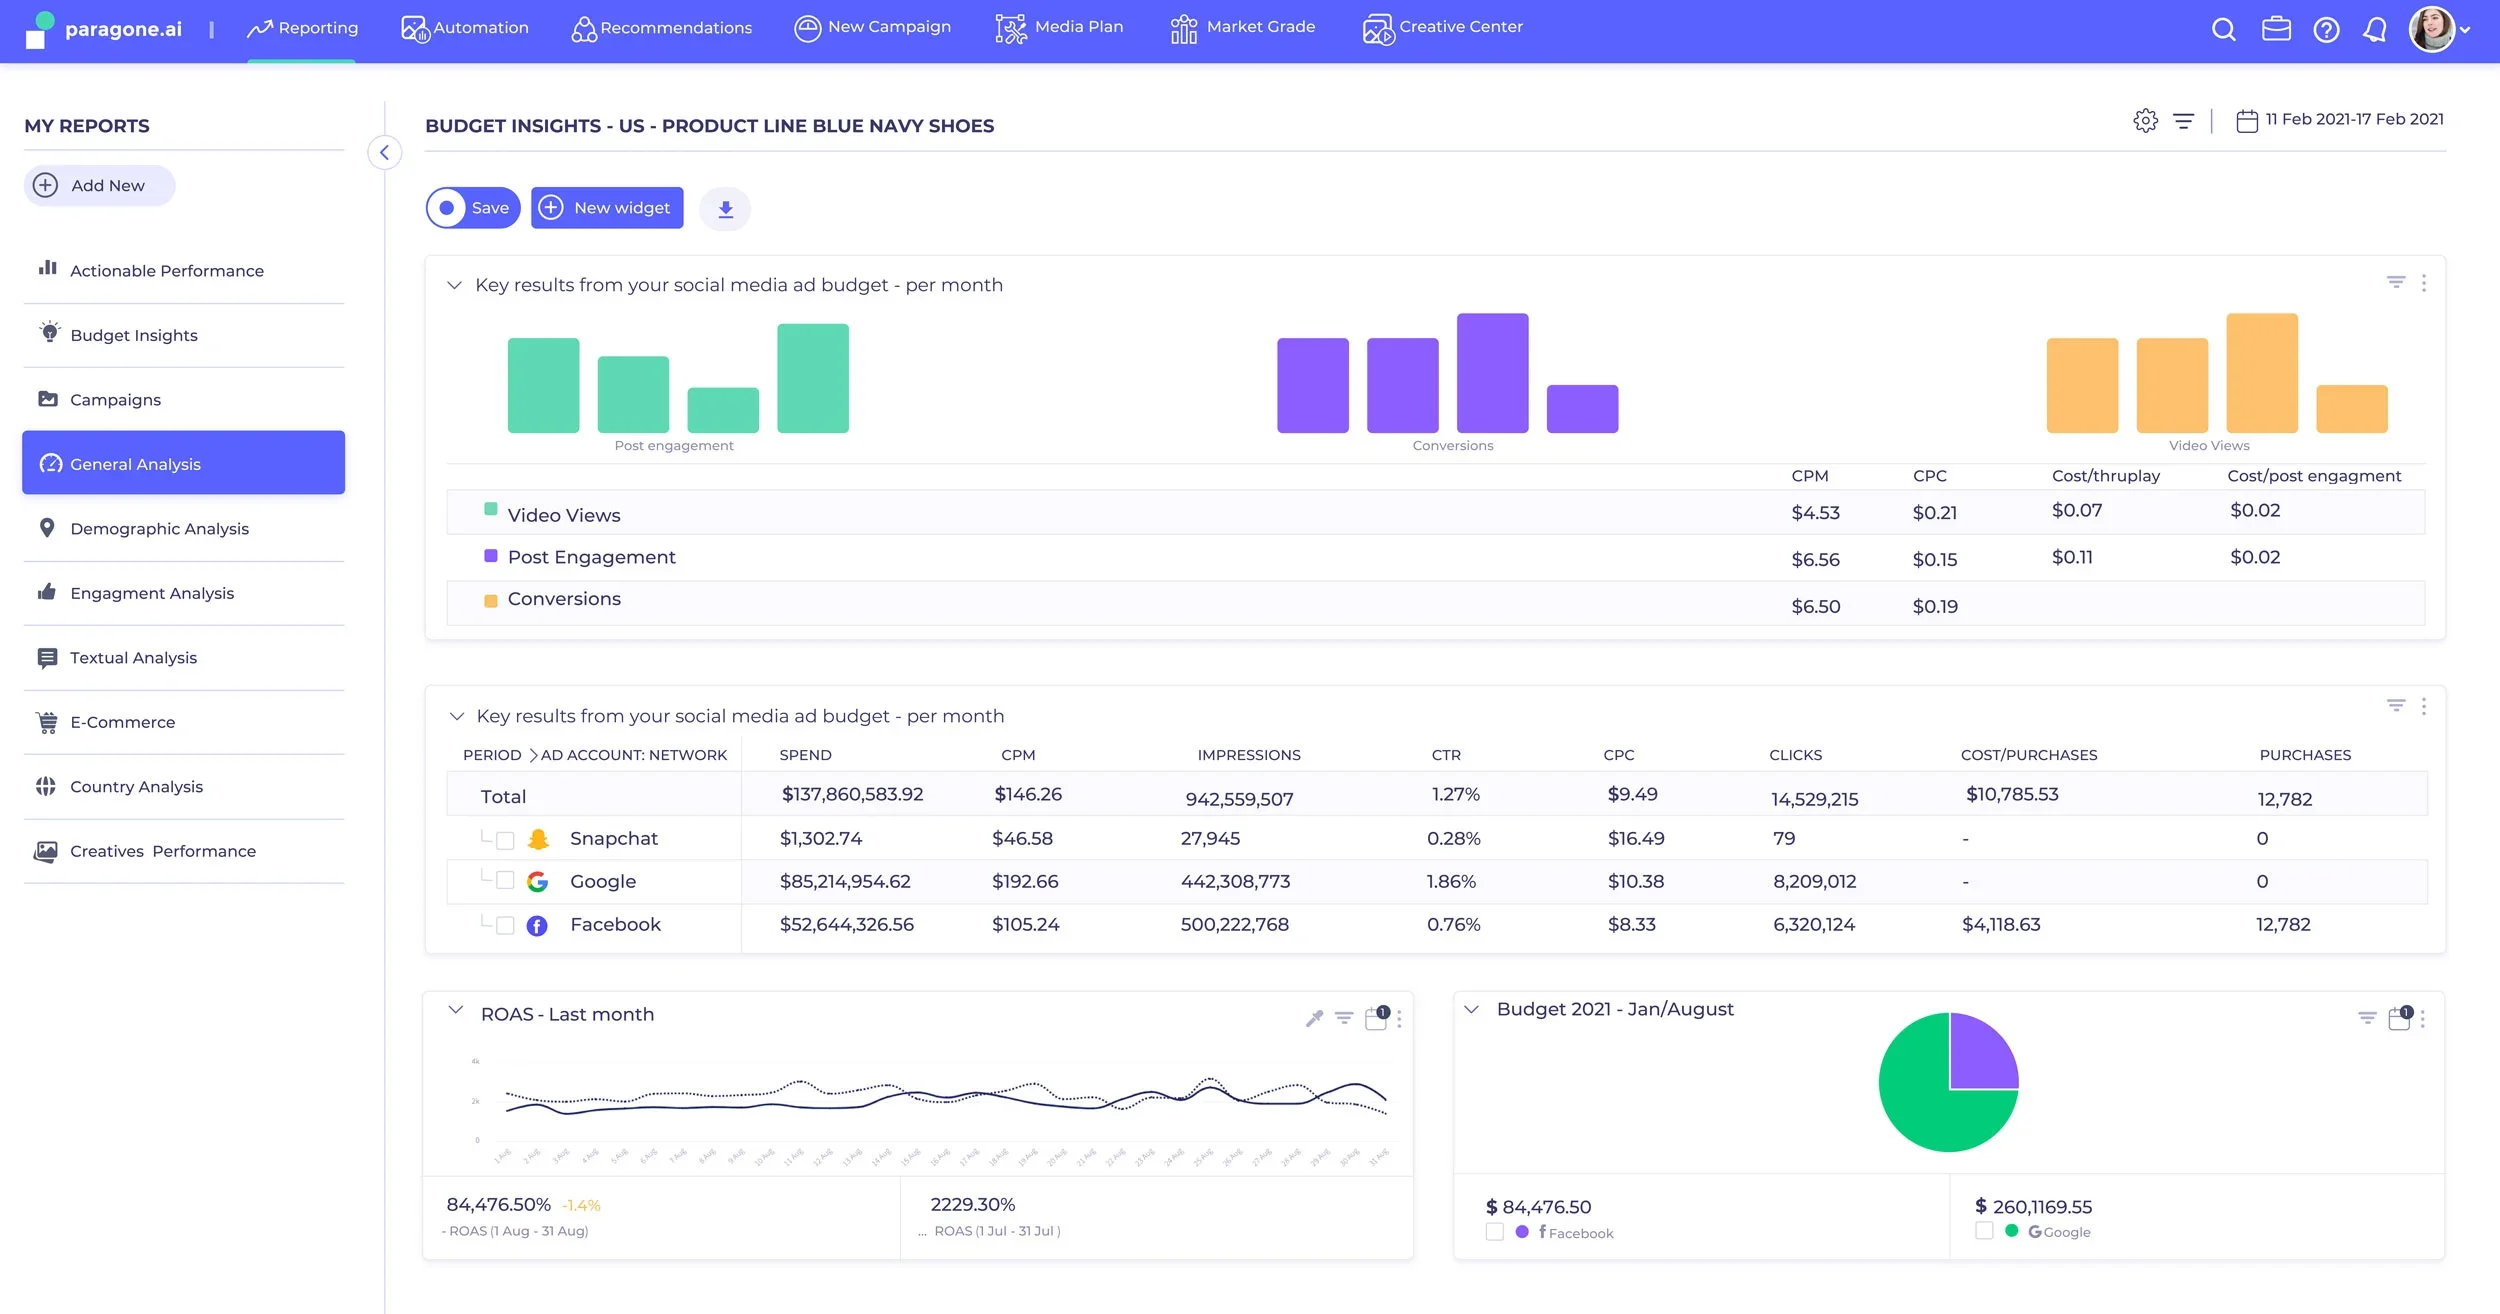This screenshot has width=2500, height=1314.
Task: Open user avatar dropdown menu
Action: tap(2440, 29)
